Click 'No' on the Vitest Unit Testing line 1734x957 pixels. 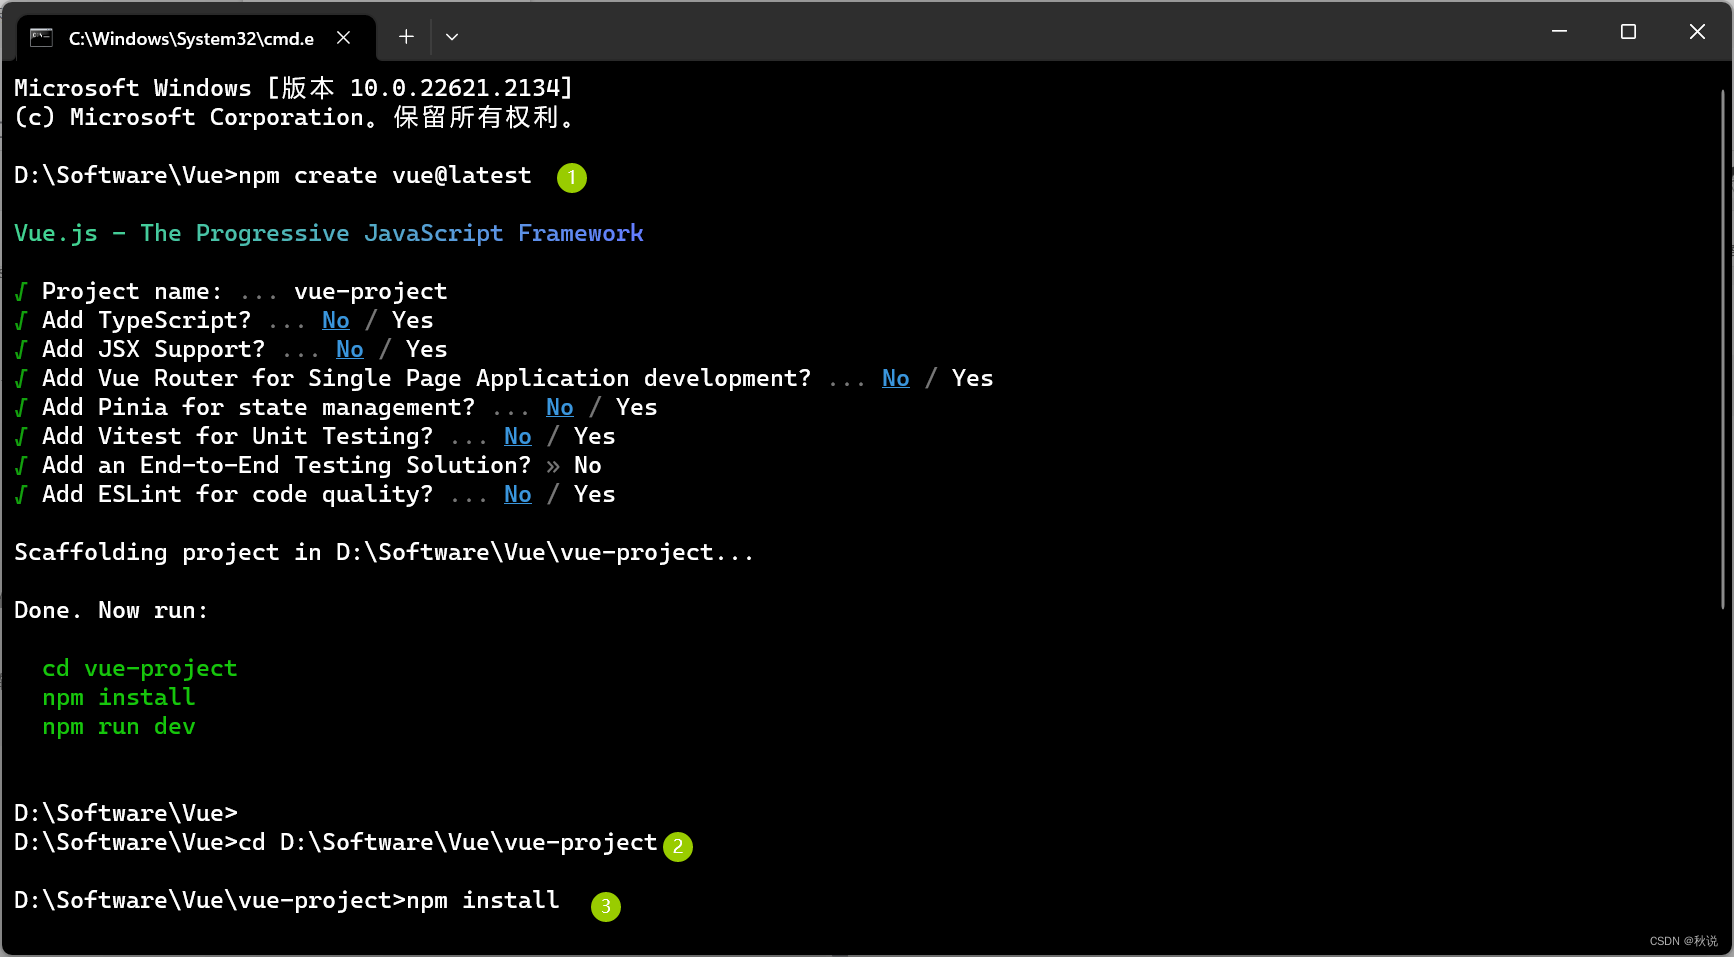518,437
